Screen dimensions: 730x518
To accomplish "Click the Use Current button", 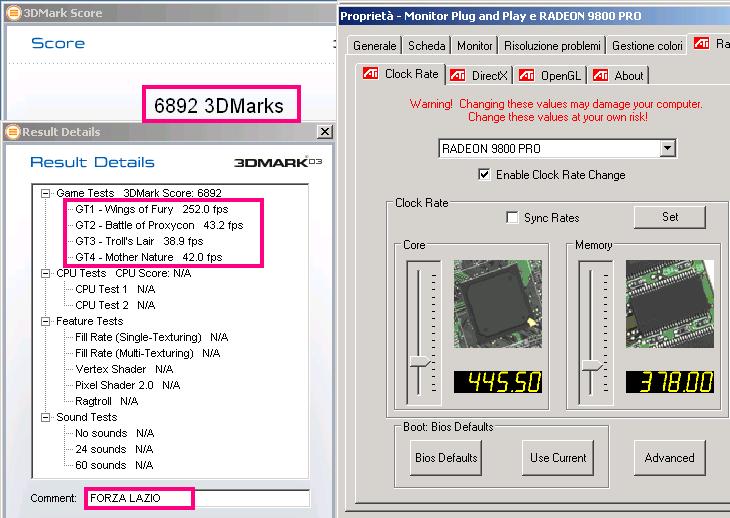I will point(558,457).
